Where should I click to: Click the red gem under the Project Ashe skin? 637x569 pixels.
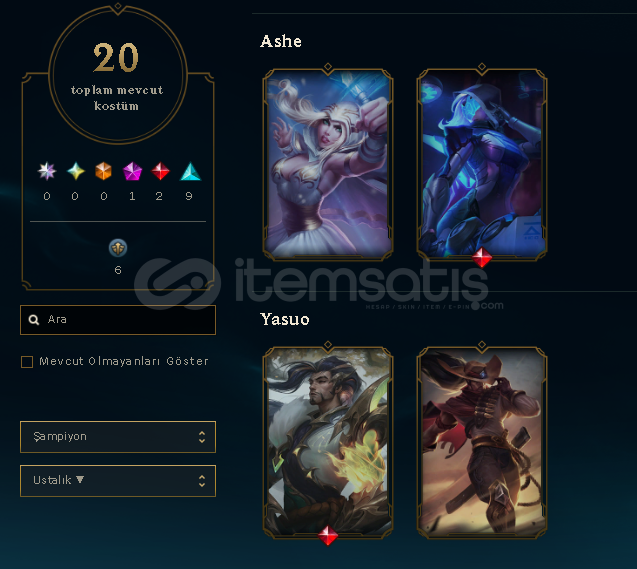pyautogui.click(x=482, y=257)
